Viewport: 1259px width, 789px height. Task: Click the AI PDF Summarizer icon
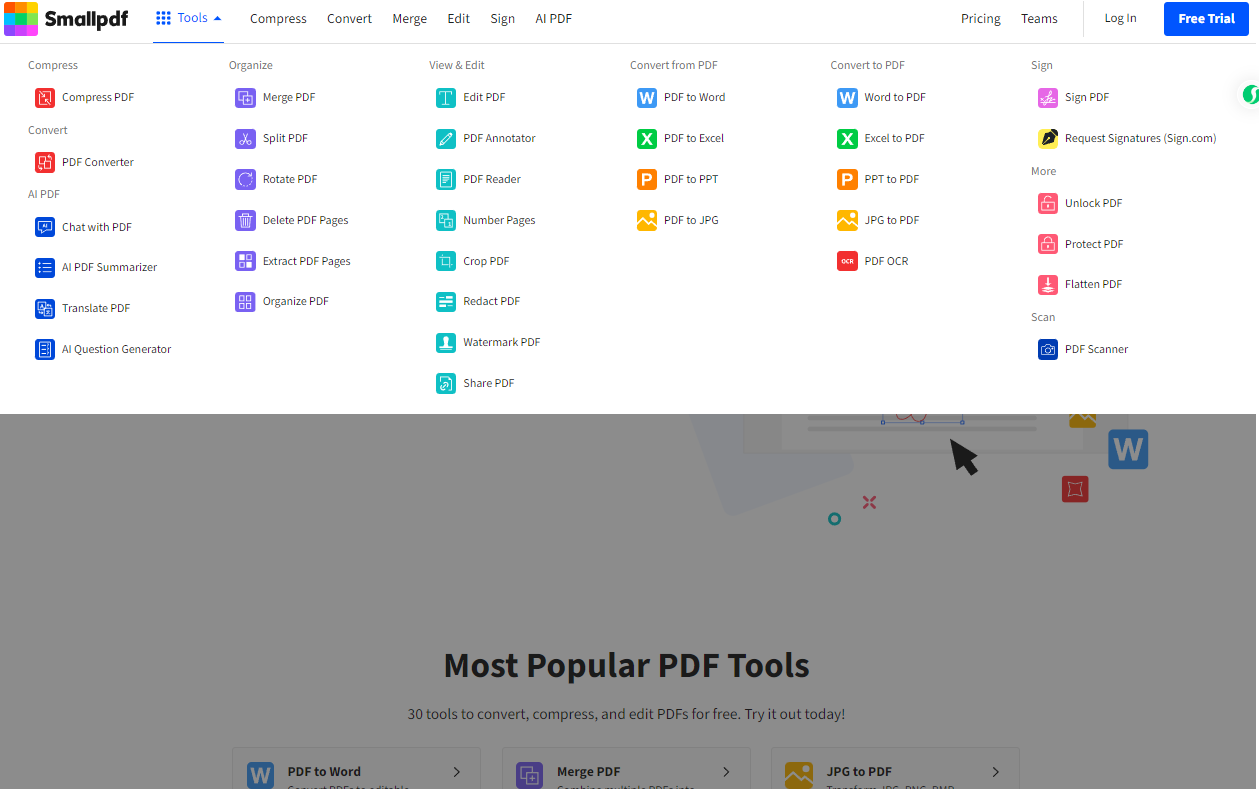tap(45, 267)
